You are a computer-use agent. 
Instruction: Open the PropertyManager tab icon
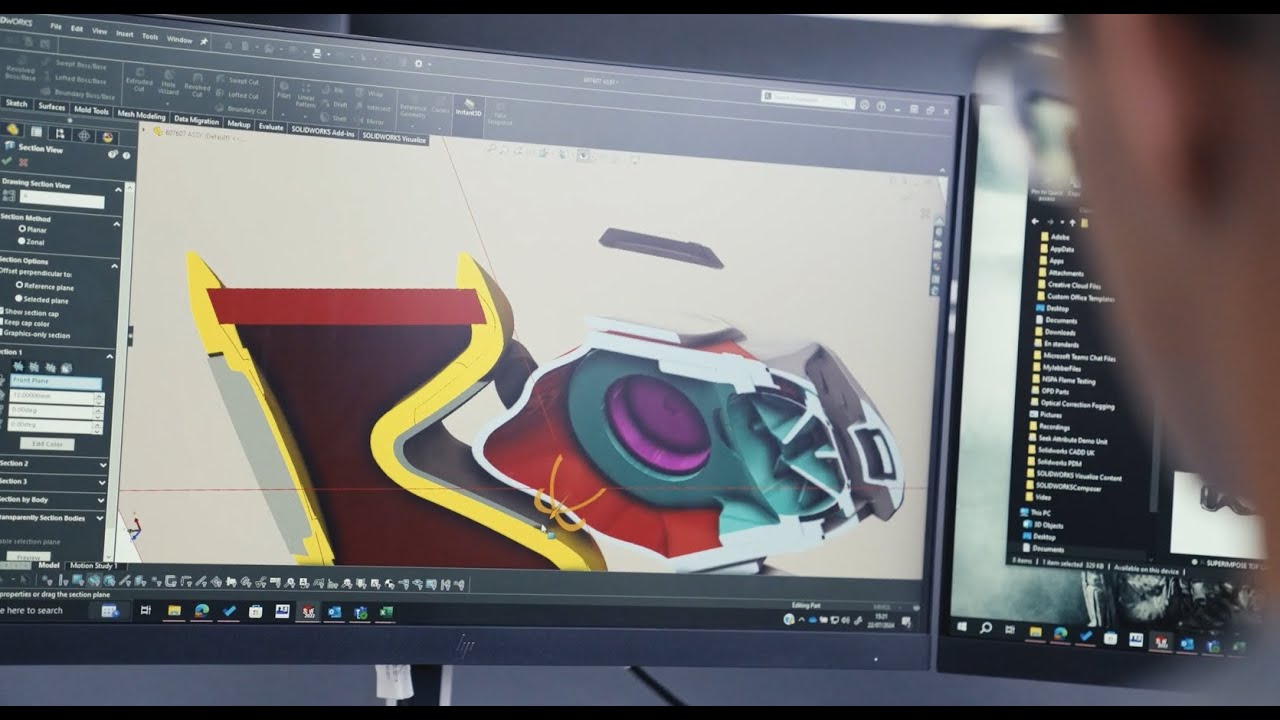pos(36,130)
